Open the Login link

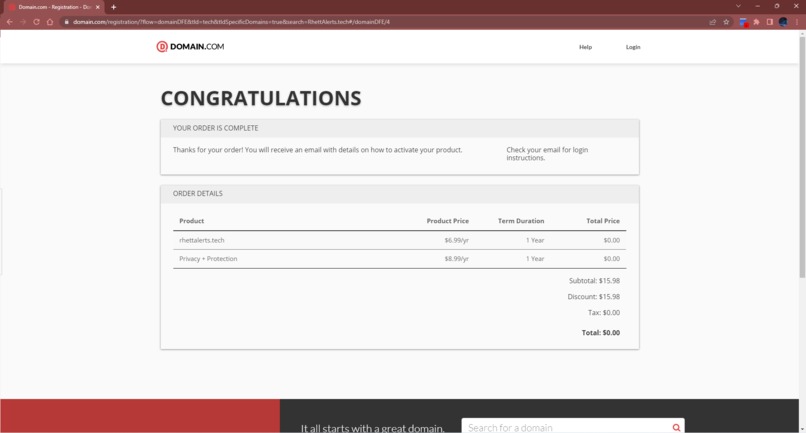coord(633,47)
